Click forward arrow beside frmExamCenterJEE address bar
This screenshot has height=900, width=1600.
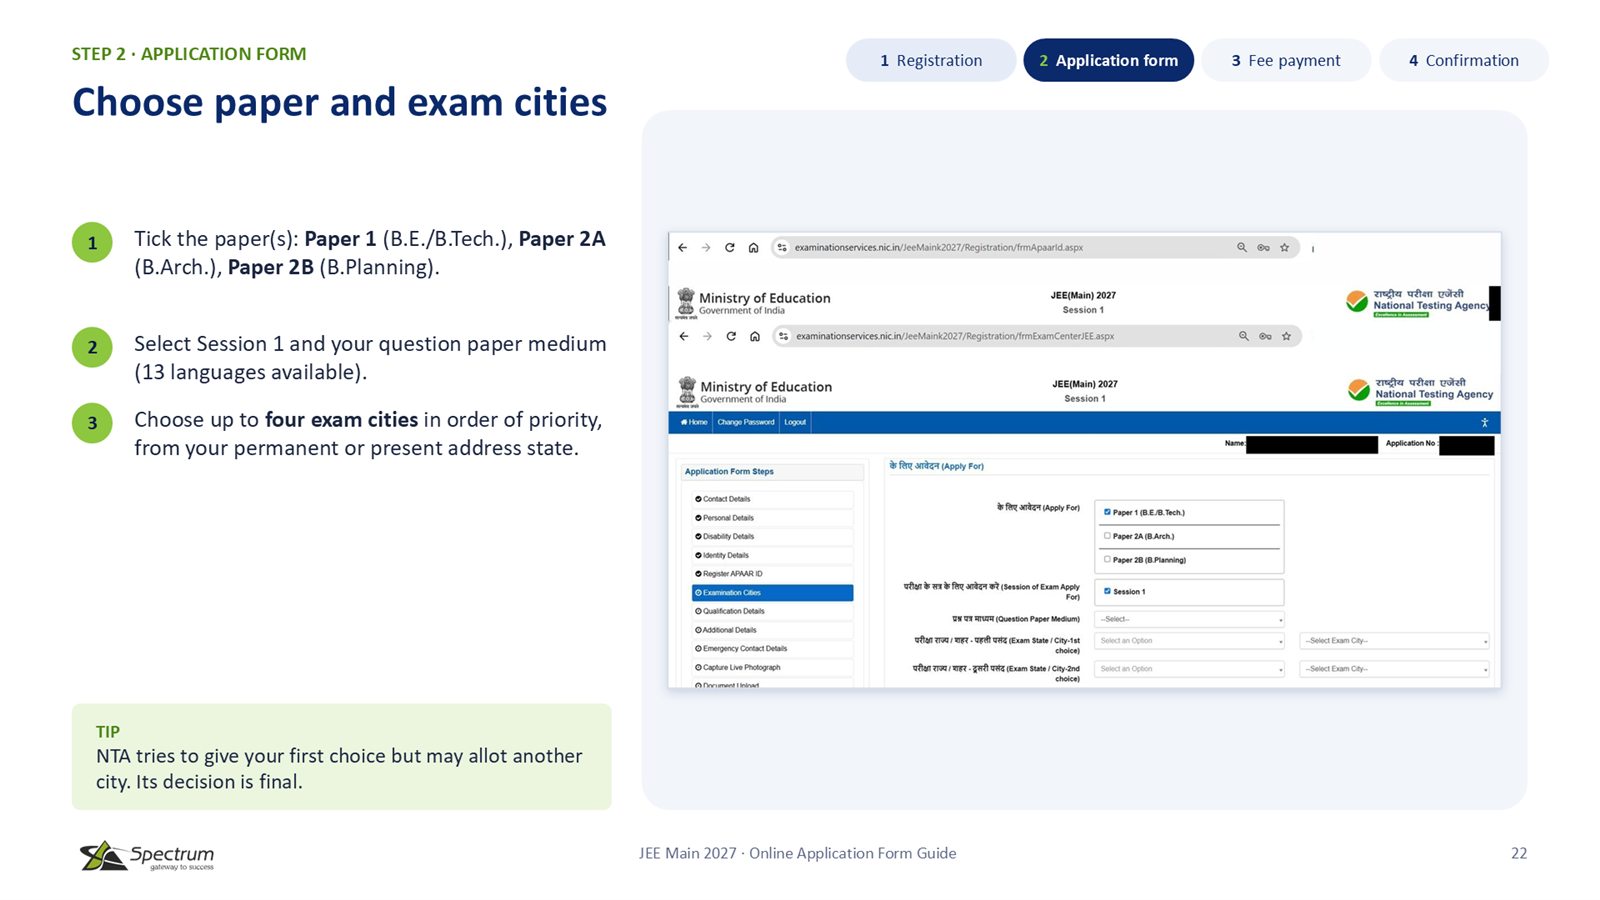[x=707, y=337]
